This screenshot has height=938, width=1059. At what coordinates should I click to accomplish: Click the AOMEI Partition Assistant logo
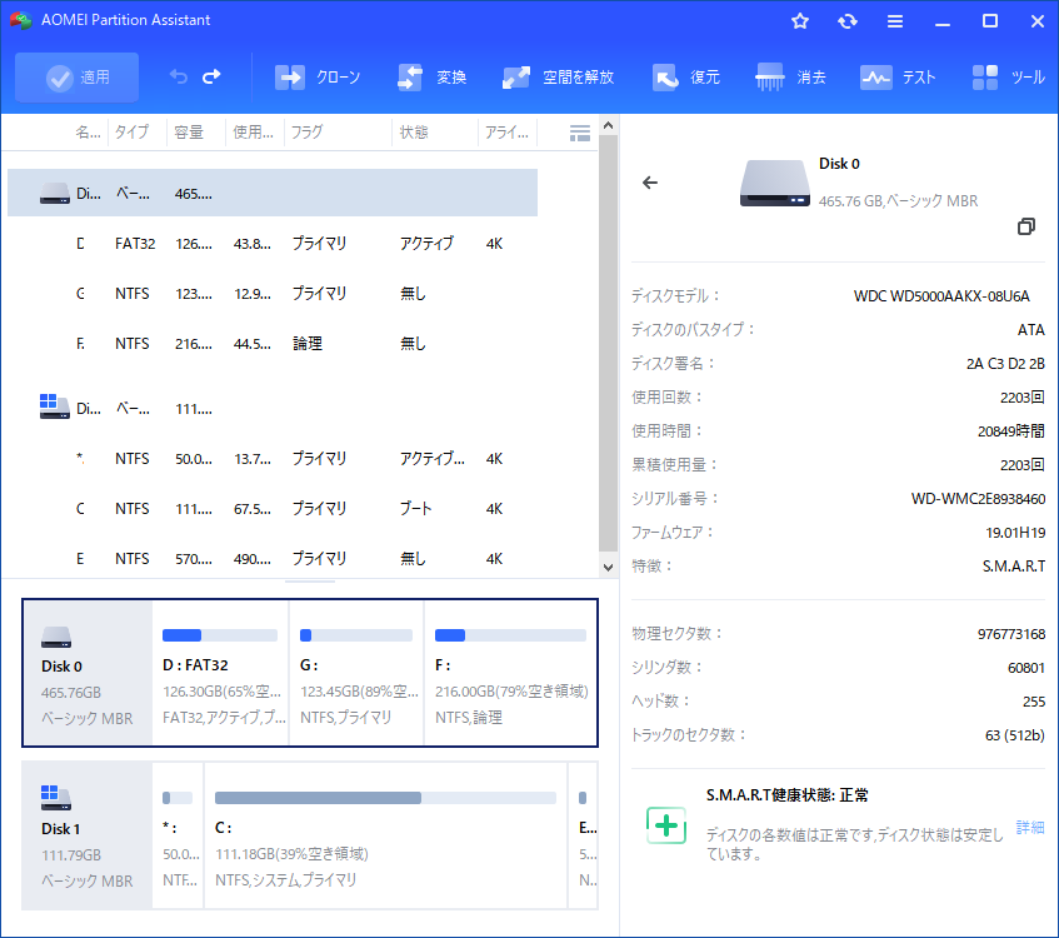[21, 21]
